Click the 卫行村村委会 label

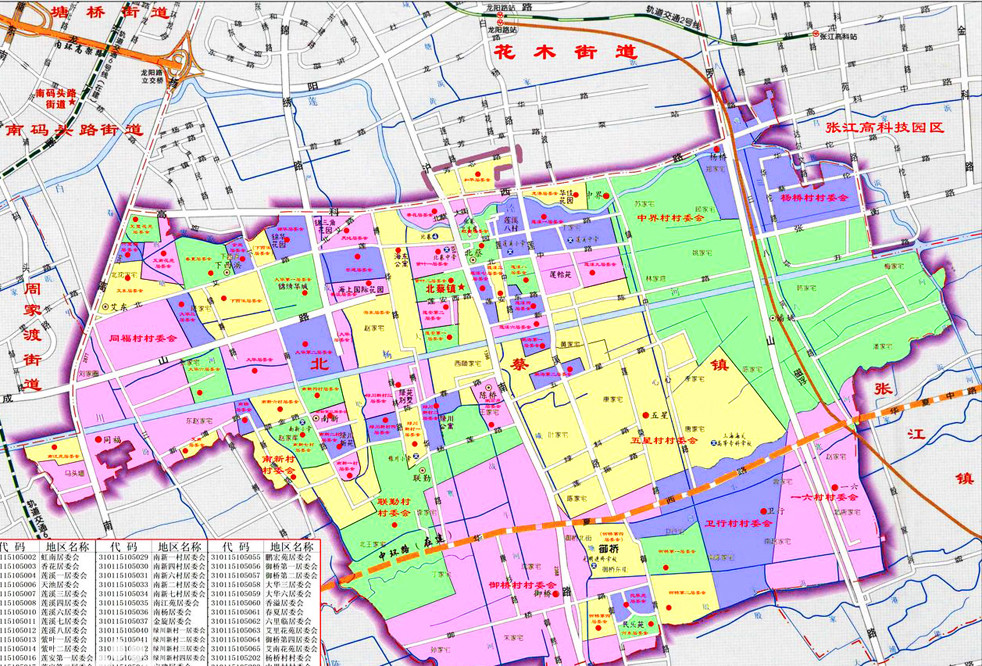tap(738, 523)
